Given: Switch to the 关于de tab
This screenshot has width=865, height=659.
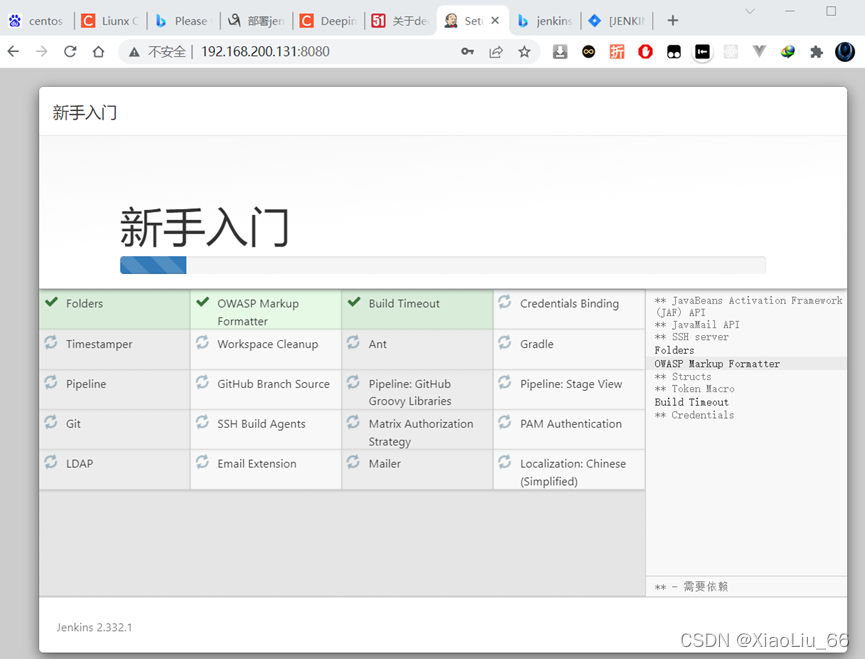Looking at the screenshot, I should coord(402,21).
